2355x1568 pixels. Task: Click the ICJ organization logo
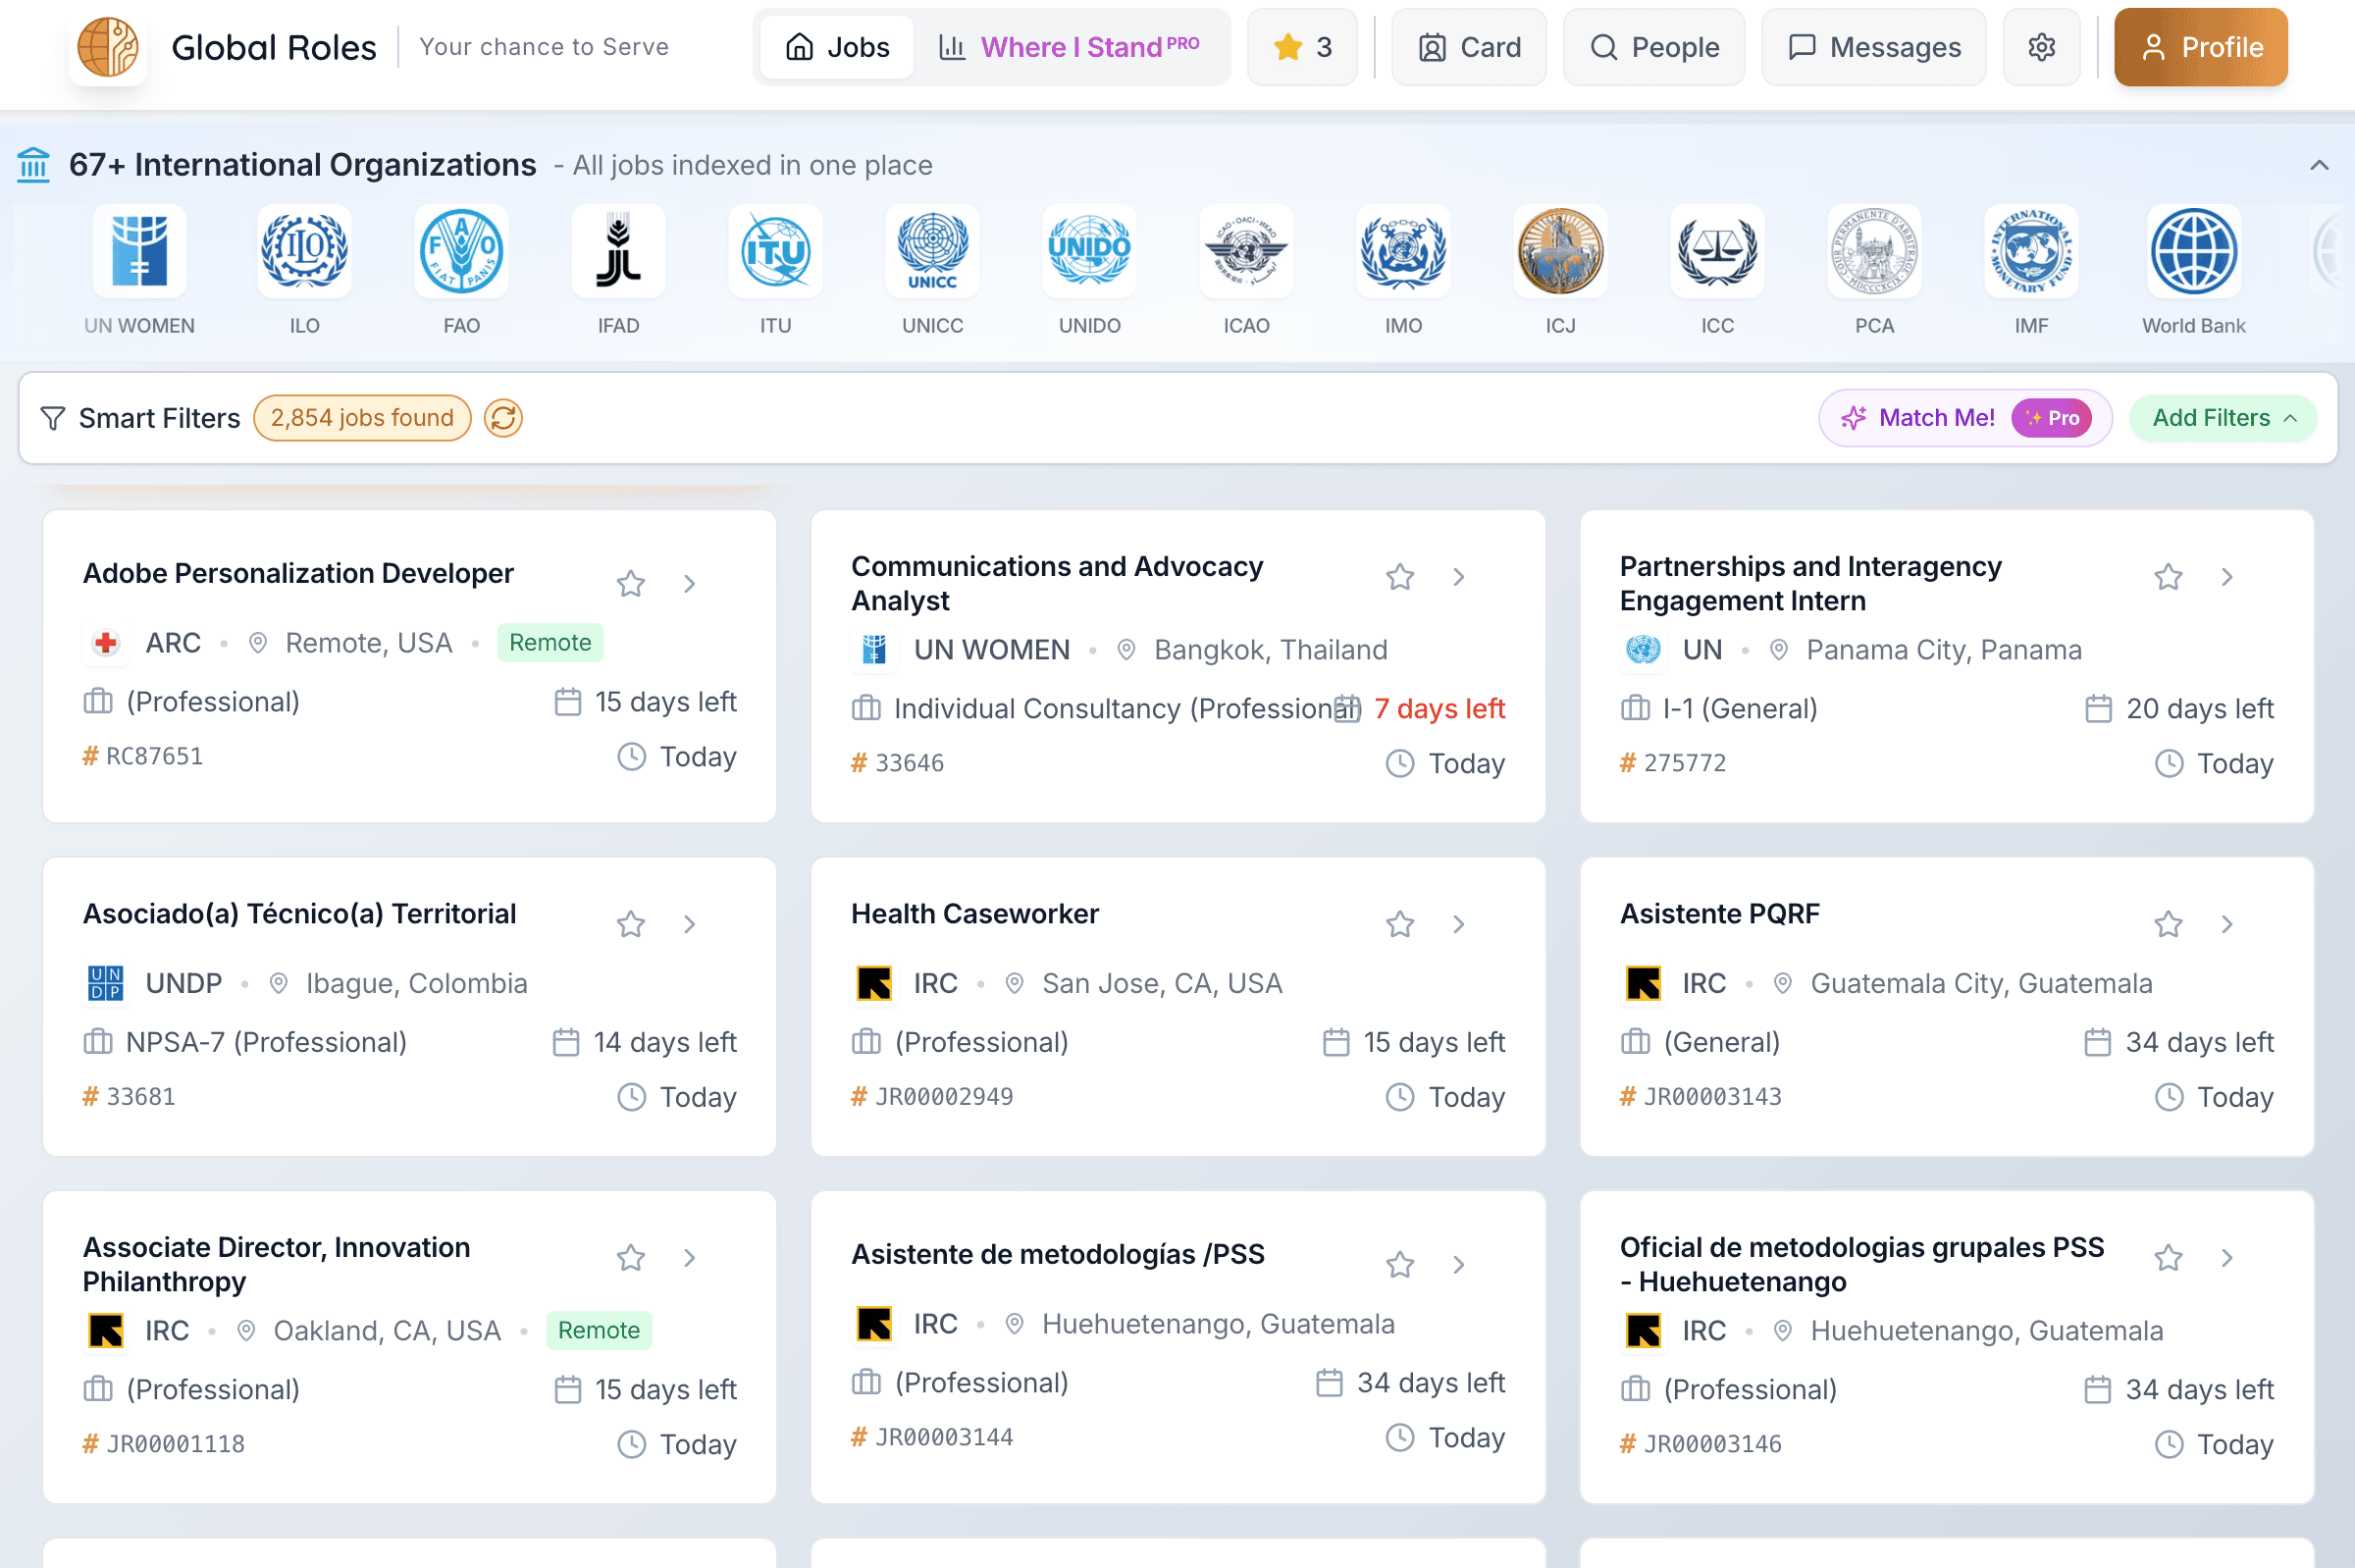1560,251
